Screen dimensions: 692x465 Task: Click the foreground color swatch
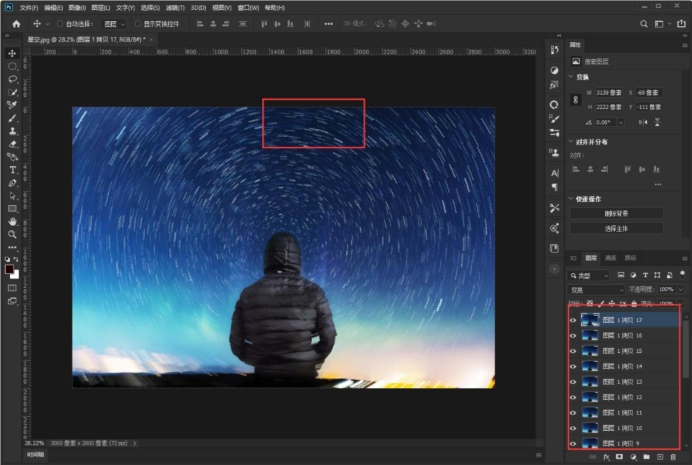pyautogui.click(x=9, y=269)
